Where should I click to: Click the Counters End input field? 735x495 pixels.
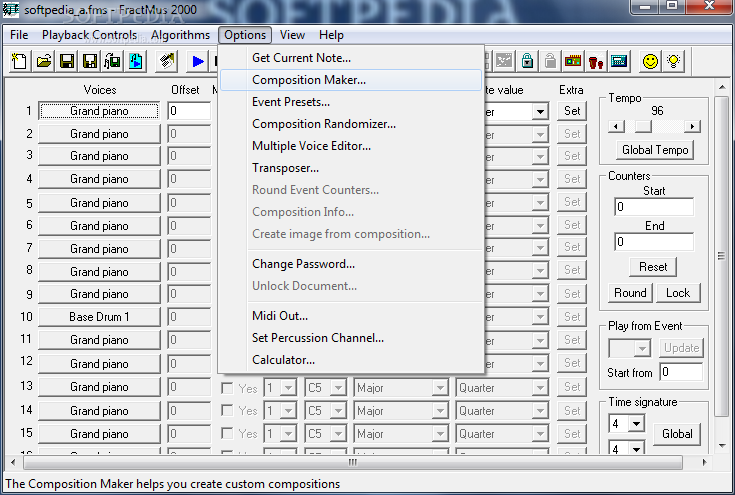pos(654,242)
